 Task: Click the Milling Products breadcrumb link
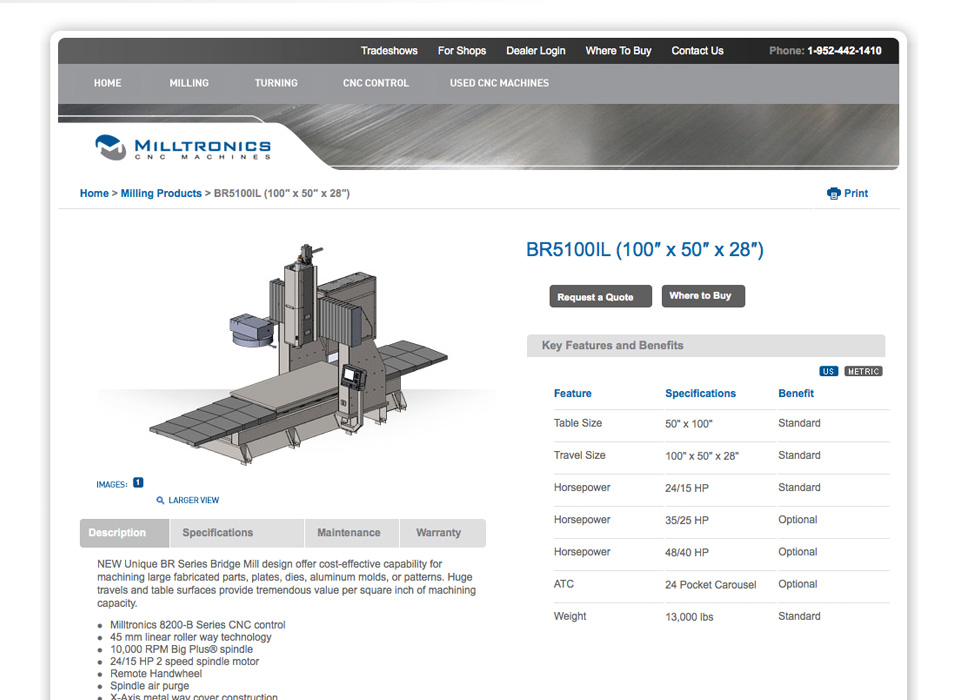coord(161,194)
